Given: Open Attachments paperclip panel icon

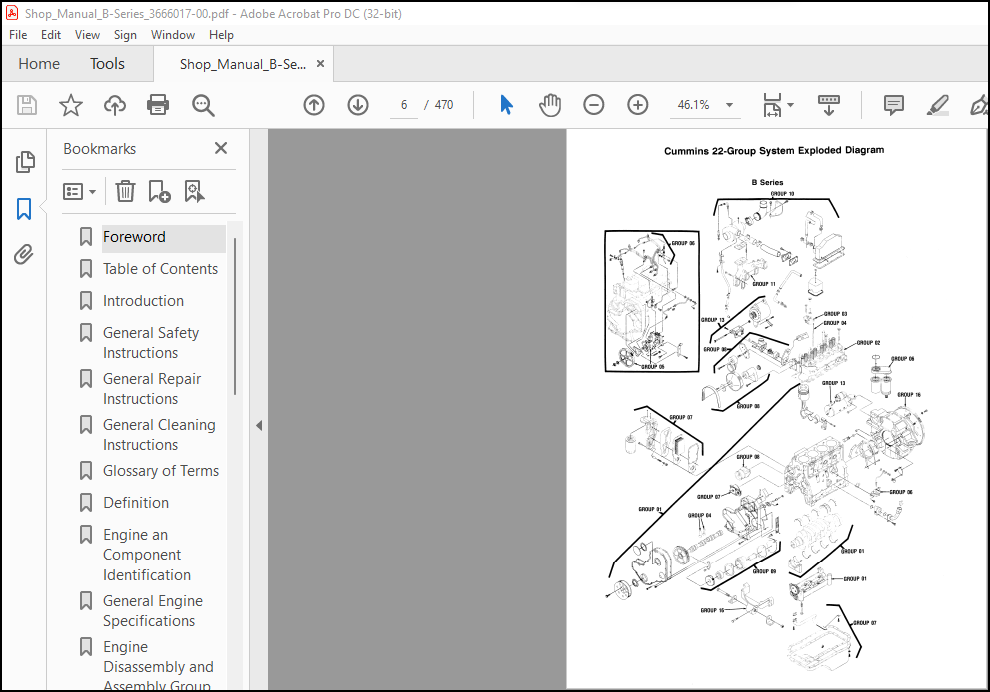Looking at the screenshot, I should pos(24,255).
